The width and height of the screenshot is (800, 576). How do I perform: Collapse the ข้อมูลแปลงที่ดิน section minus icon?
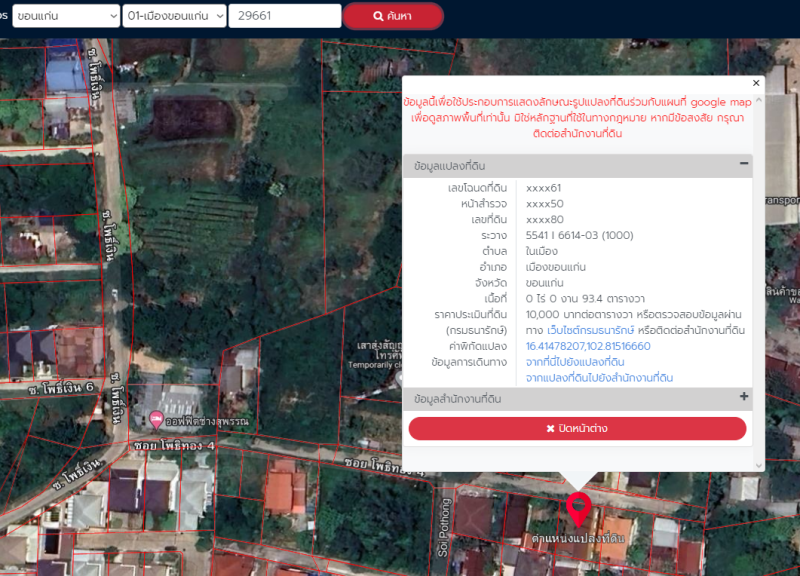pyautogui.click(x=744, y=164)
